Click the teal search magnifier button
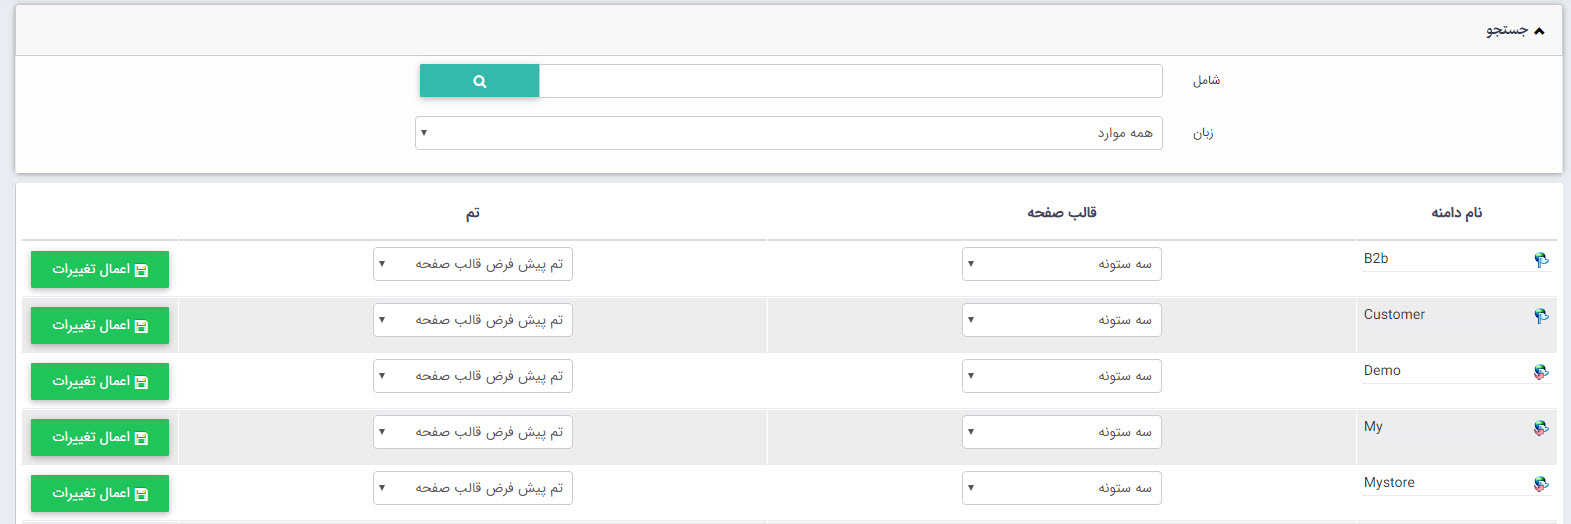 479,81
